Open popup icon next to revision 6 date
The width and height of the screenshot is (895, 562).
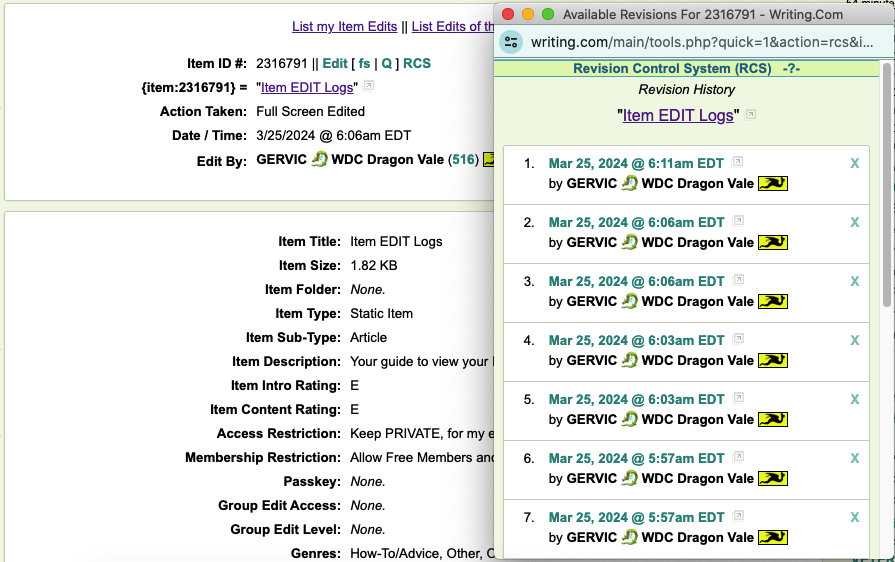(x=738, y=458)
